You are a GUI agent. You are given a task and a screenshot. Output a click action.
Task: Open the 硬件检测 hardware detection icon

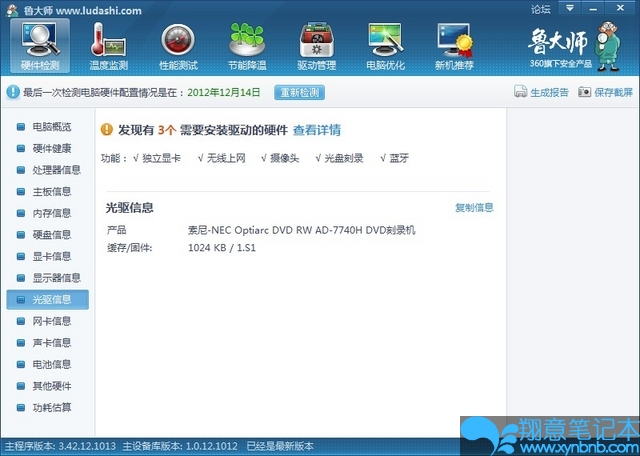[40, 46]
